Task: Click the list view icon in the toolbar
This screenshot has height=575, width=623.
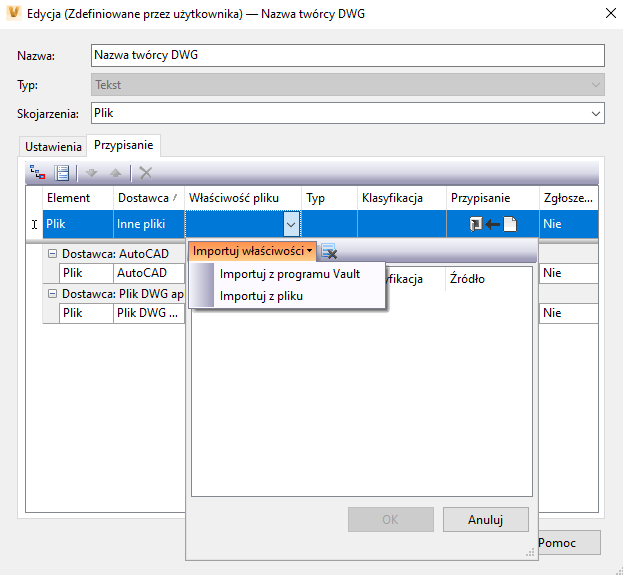Action: coord(62,173)
